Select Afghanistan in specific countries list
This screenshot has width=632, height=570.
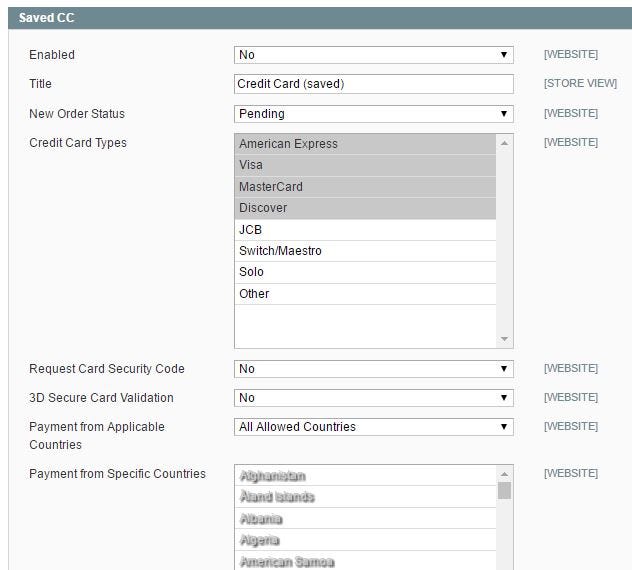(x=365, y=476)
